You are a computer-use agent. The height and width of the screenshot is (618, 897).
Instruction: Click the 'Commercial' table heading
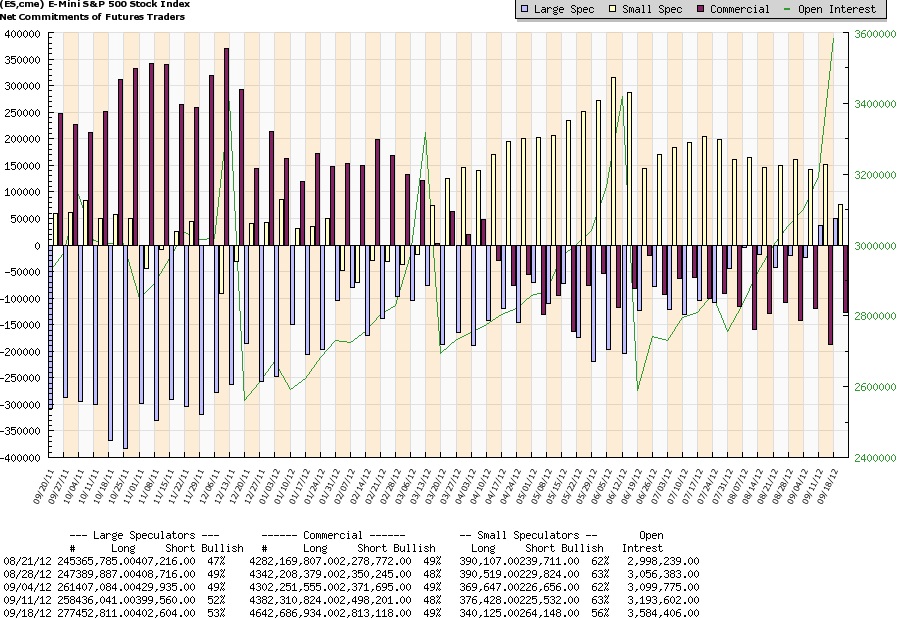pyautogui.click(x=333, y=535)
